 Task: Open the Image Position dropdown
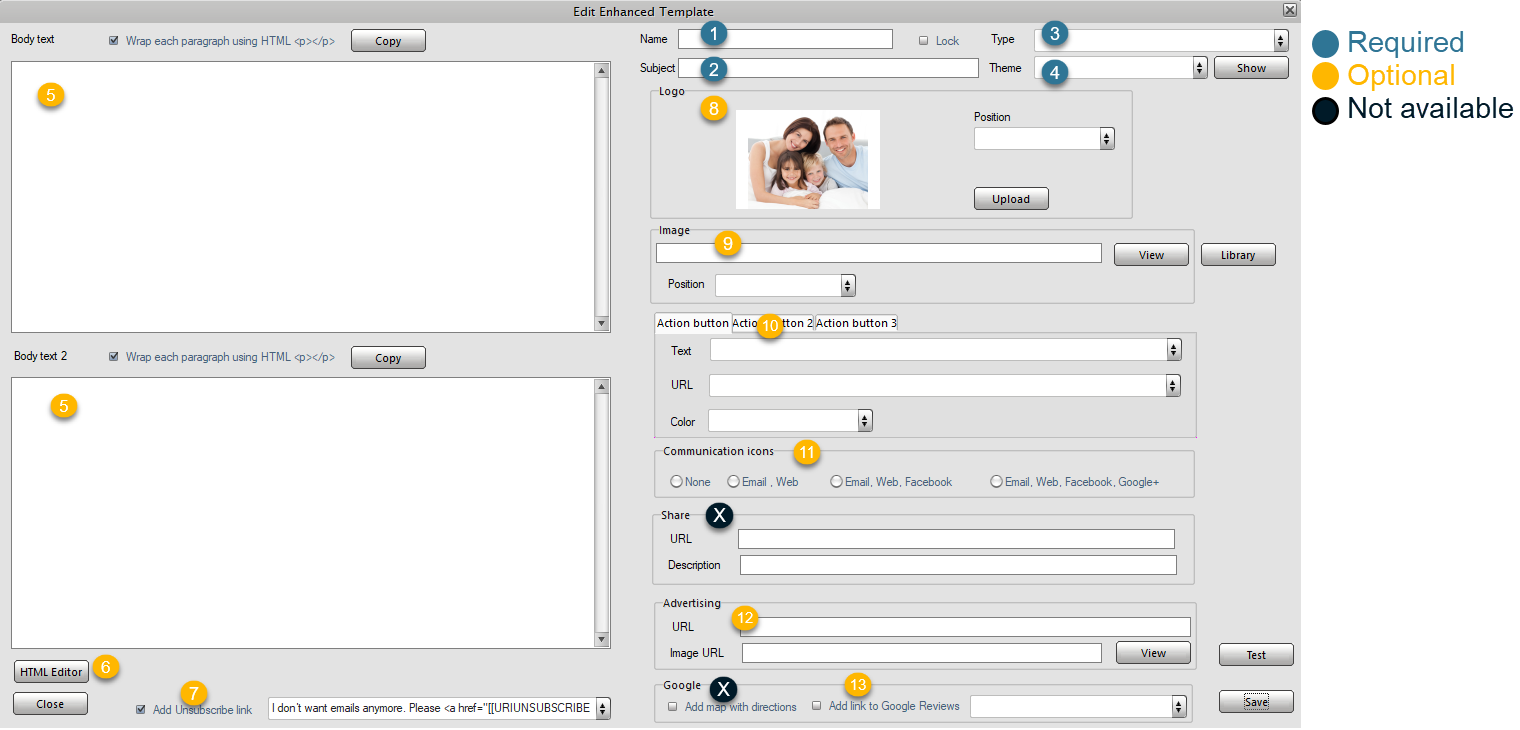pyautogui.click(x=848, y=285)
